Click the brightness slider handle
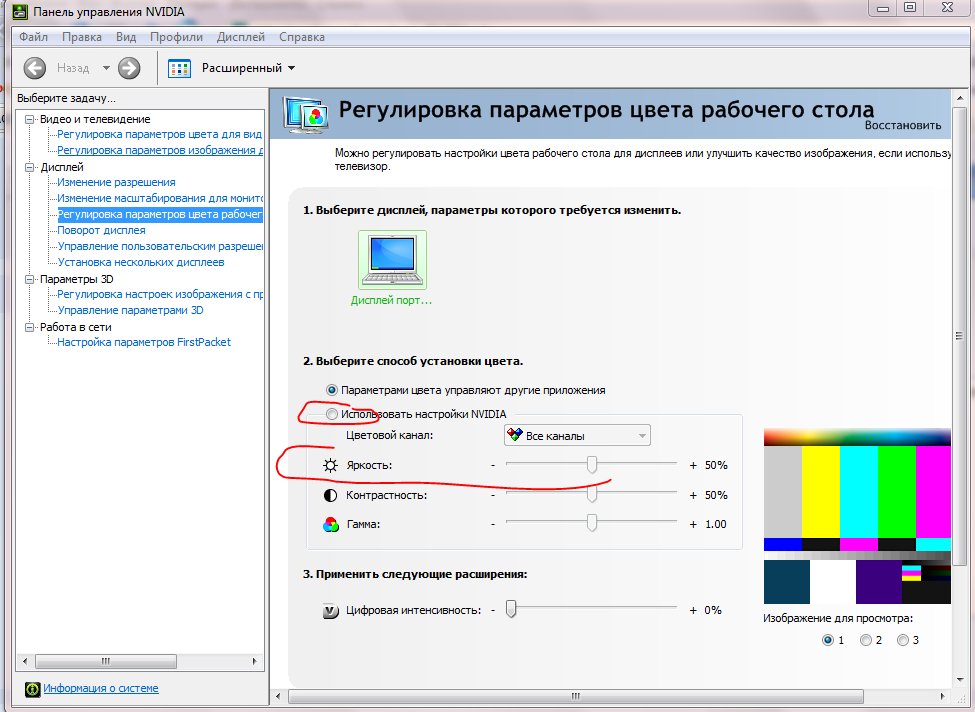Screen dimensions: 975x712 592,465
